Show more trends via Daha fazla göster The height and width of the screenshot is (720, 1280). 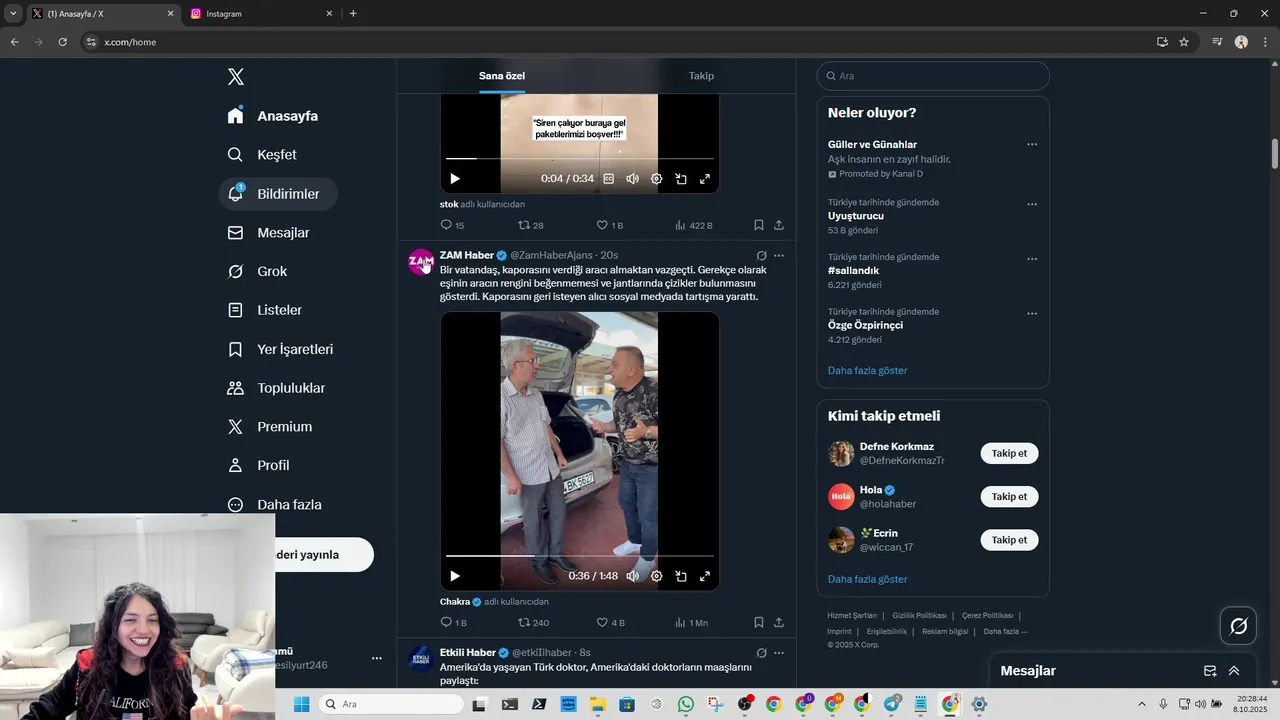click(x=868, y=371)
